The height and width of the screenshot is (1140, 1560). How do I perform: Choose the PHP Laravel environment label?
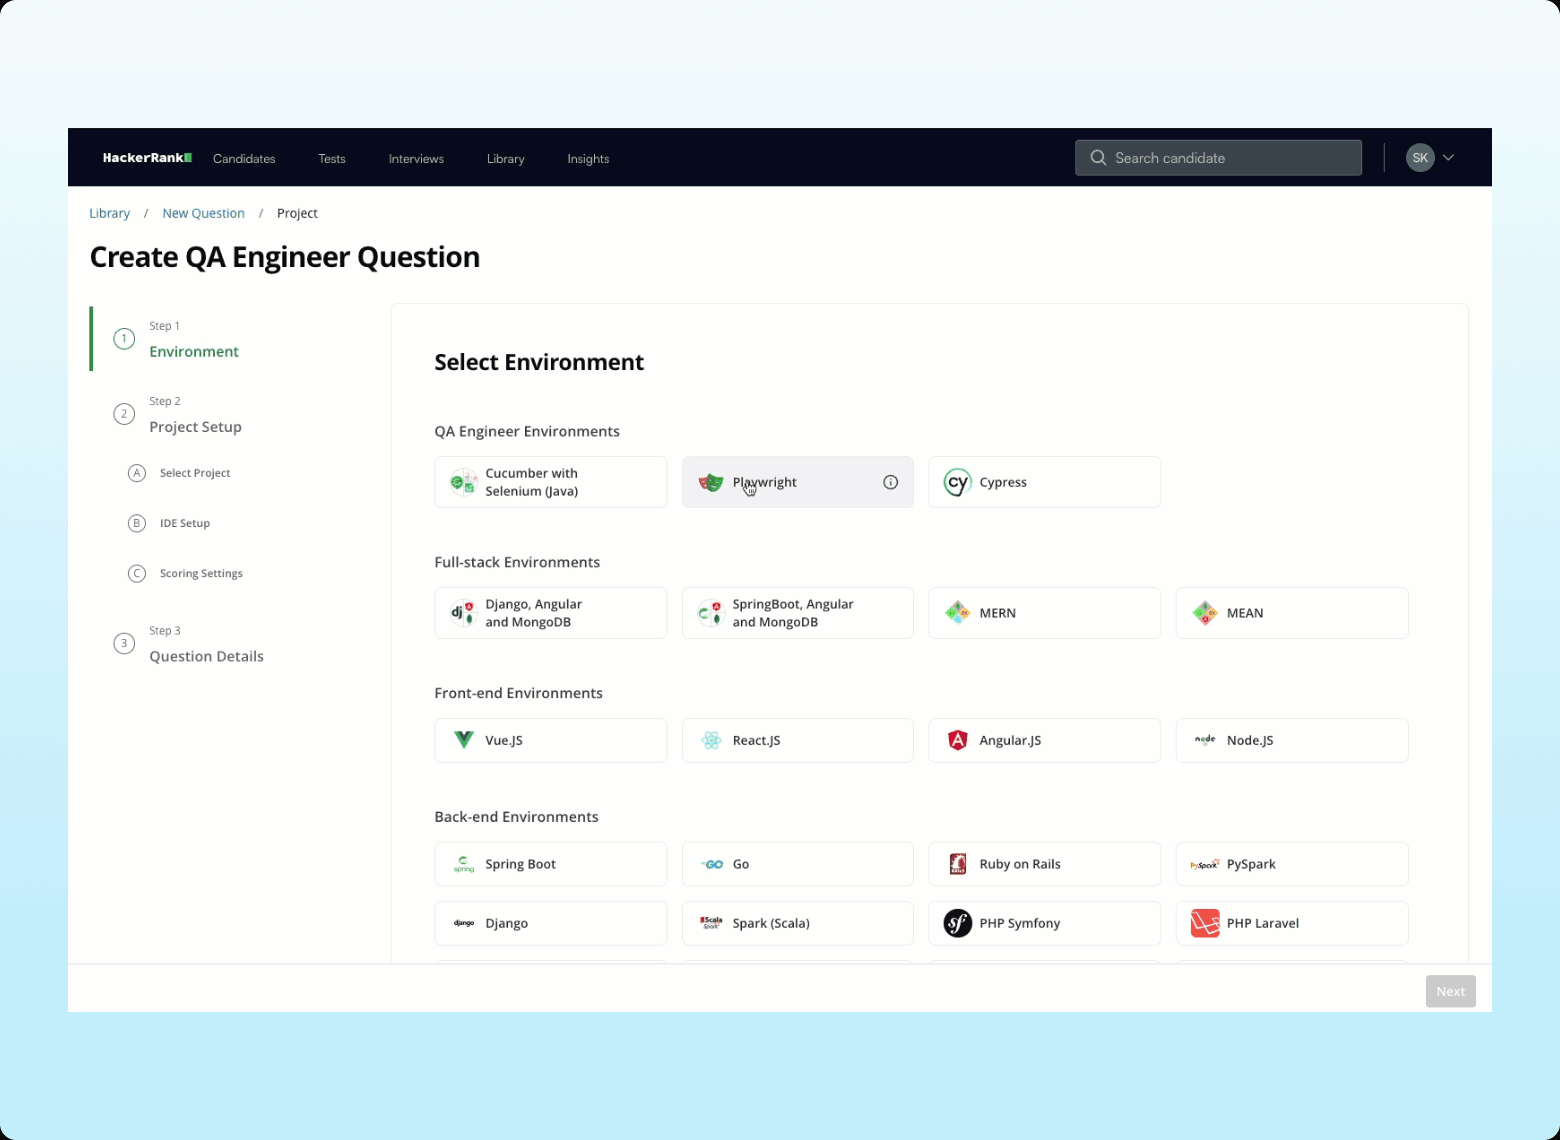1263,923
